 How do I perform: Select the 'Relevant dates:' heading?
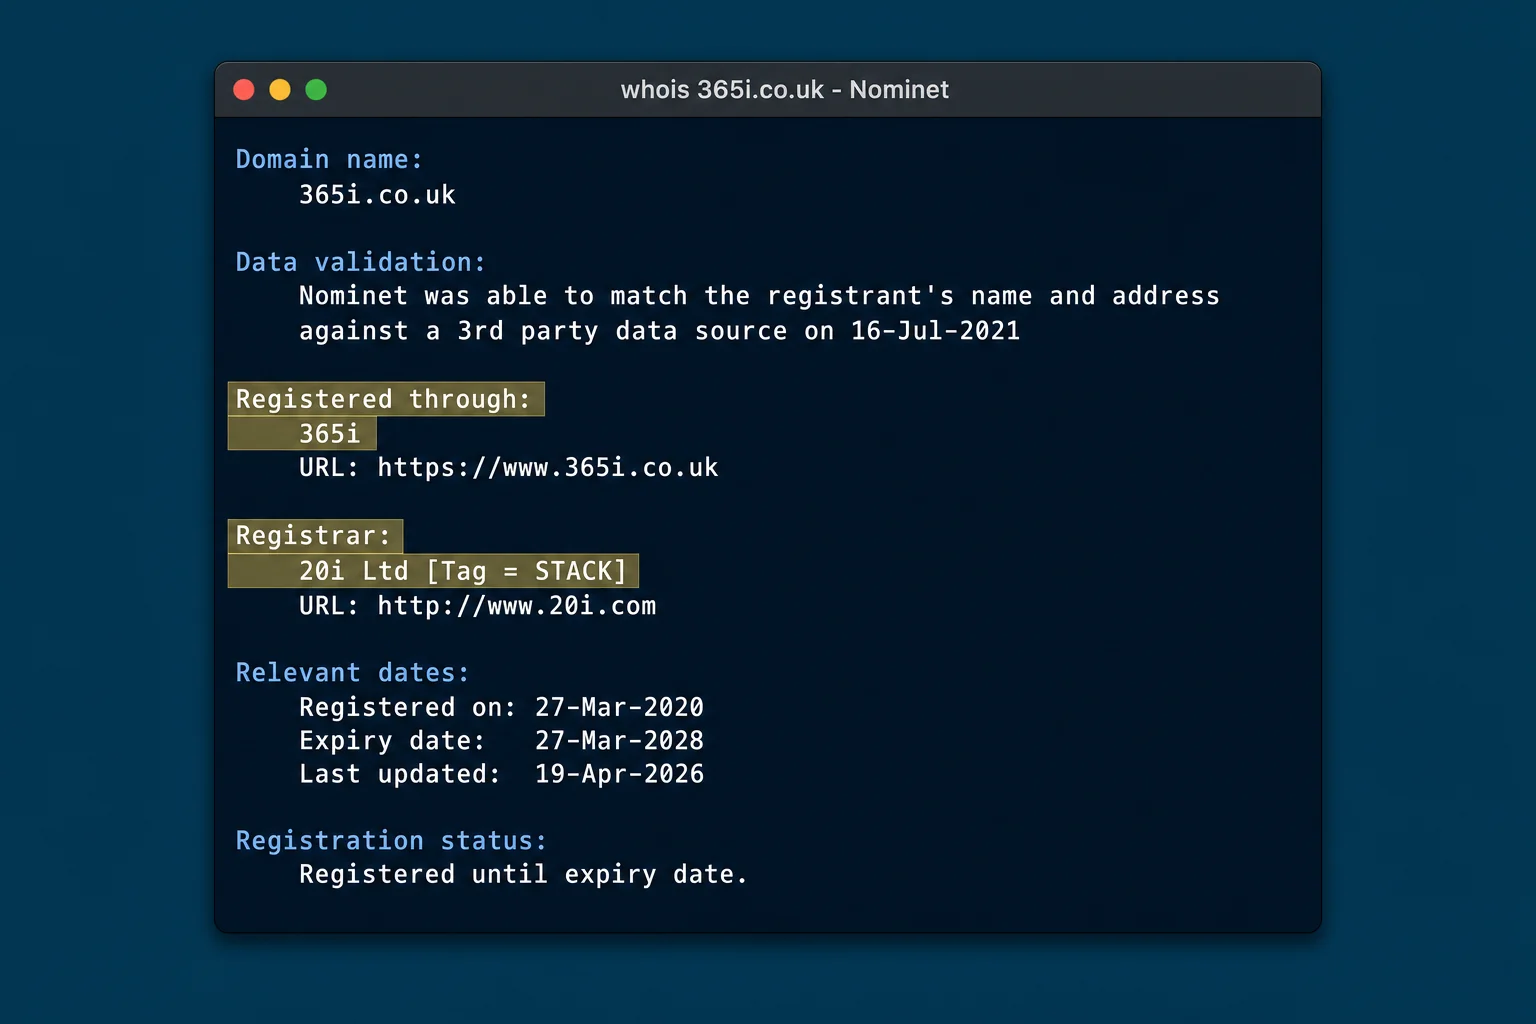tap(352, 673)
